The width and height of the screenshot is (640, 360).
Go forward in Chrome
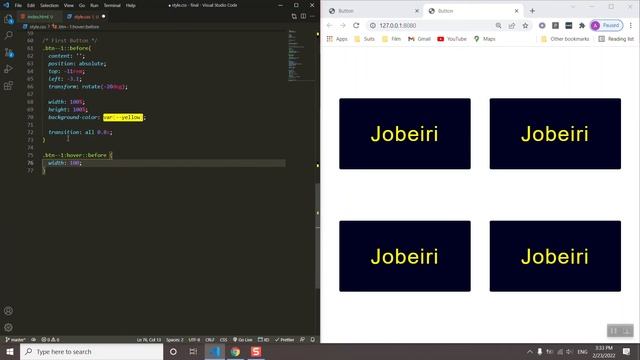(x=343, y=25)
